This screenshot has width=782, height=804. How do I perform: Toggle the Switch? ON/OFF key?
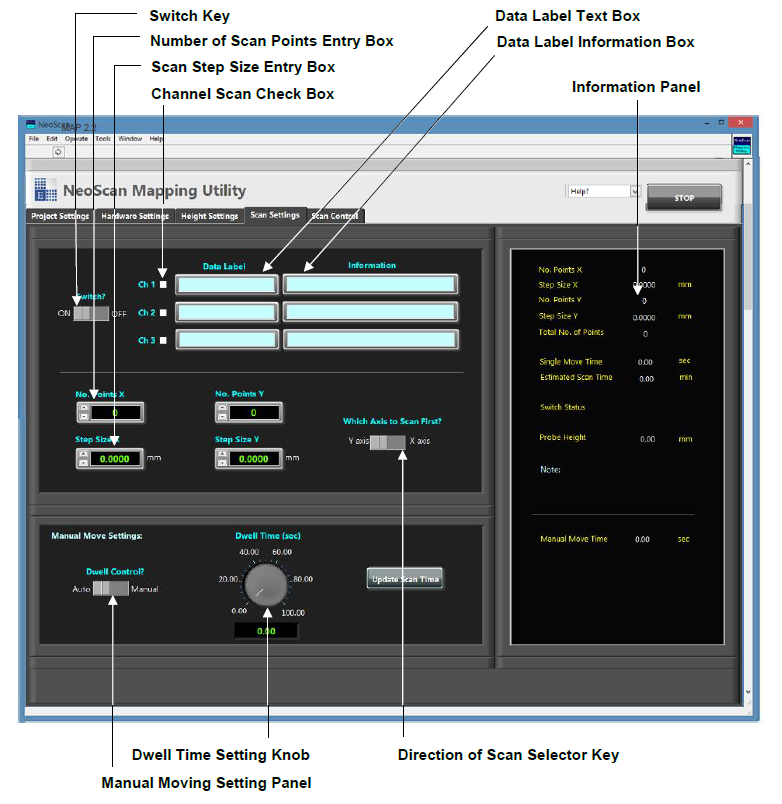(91, 313)
